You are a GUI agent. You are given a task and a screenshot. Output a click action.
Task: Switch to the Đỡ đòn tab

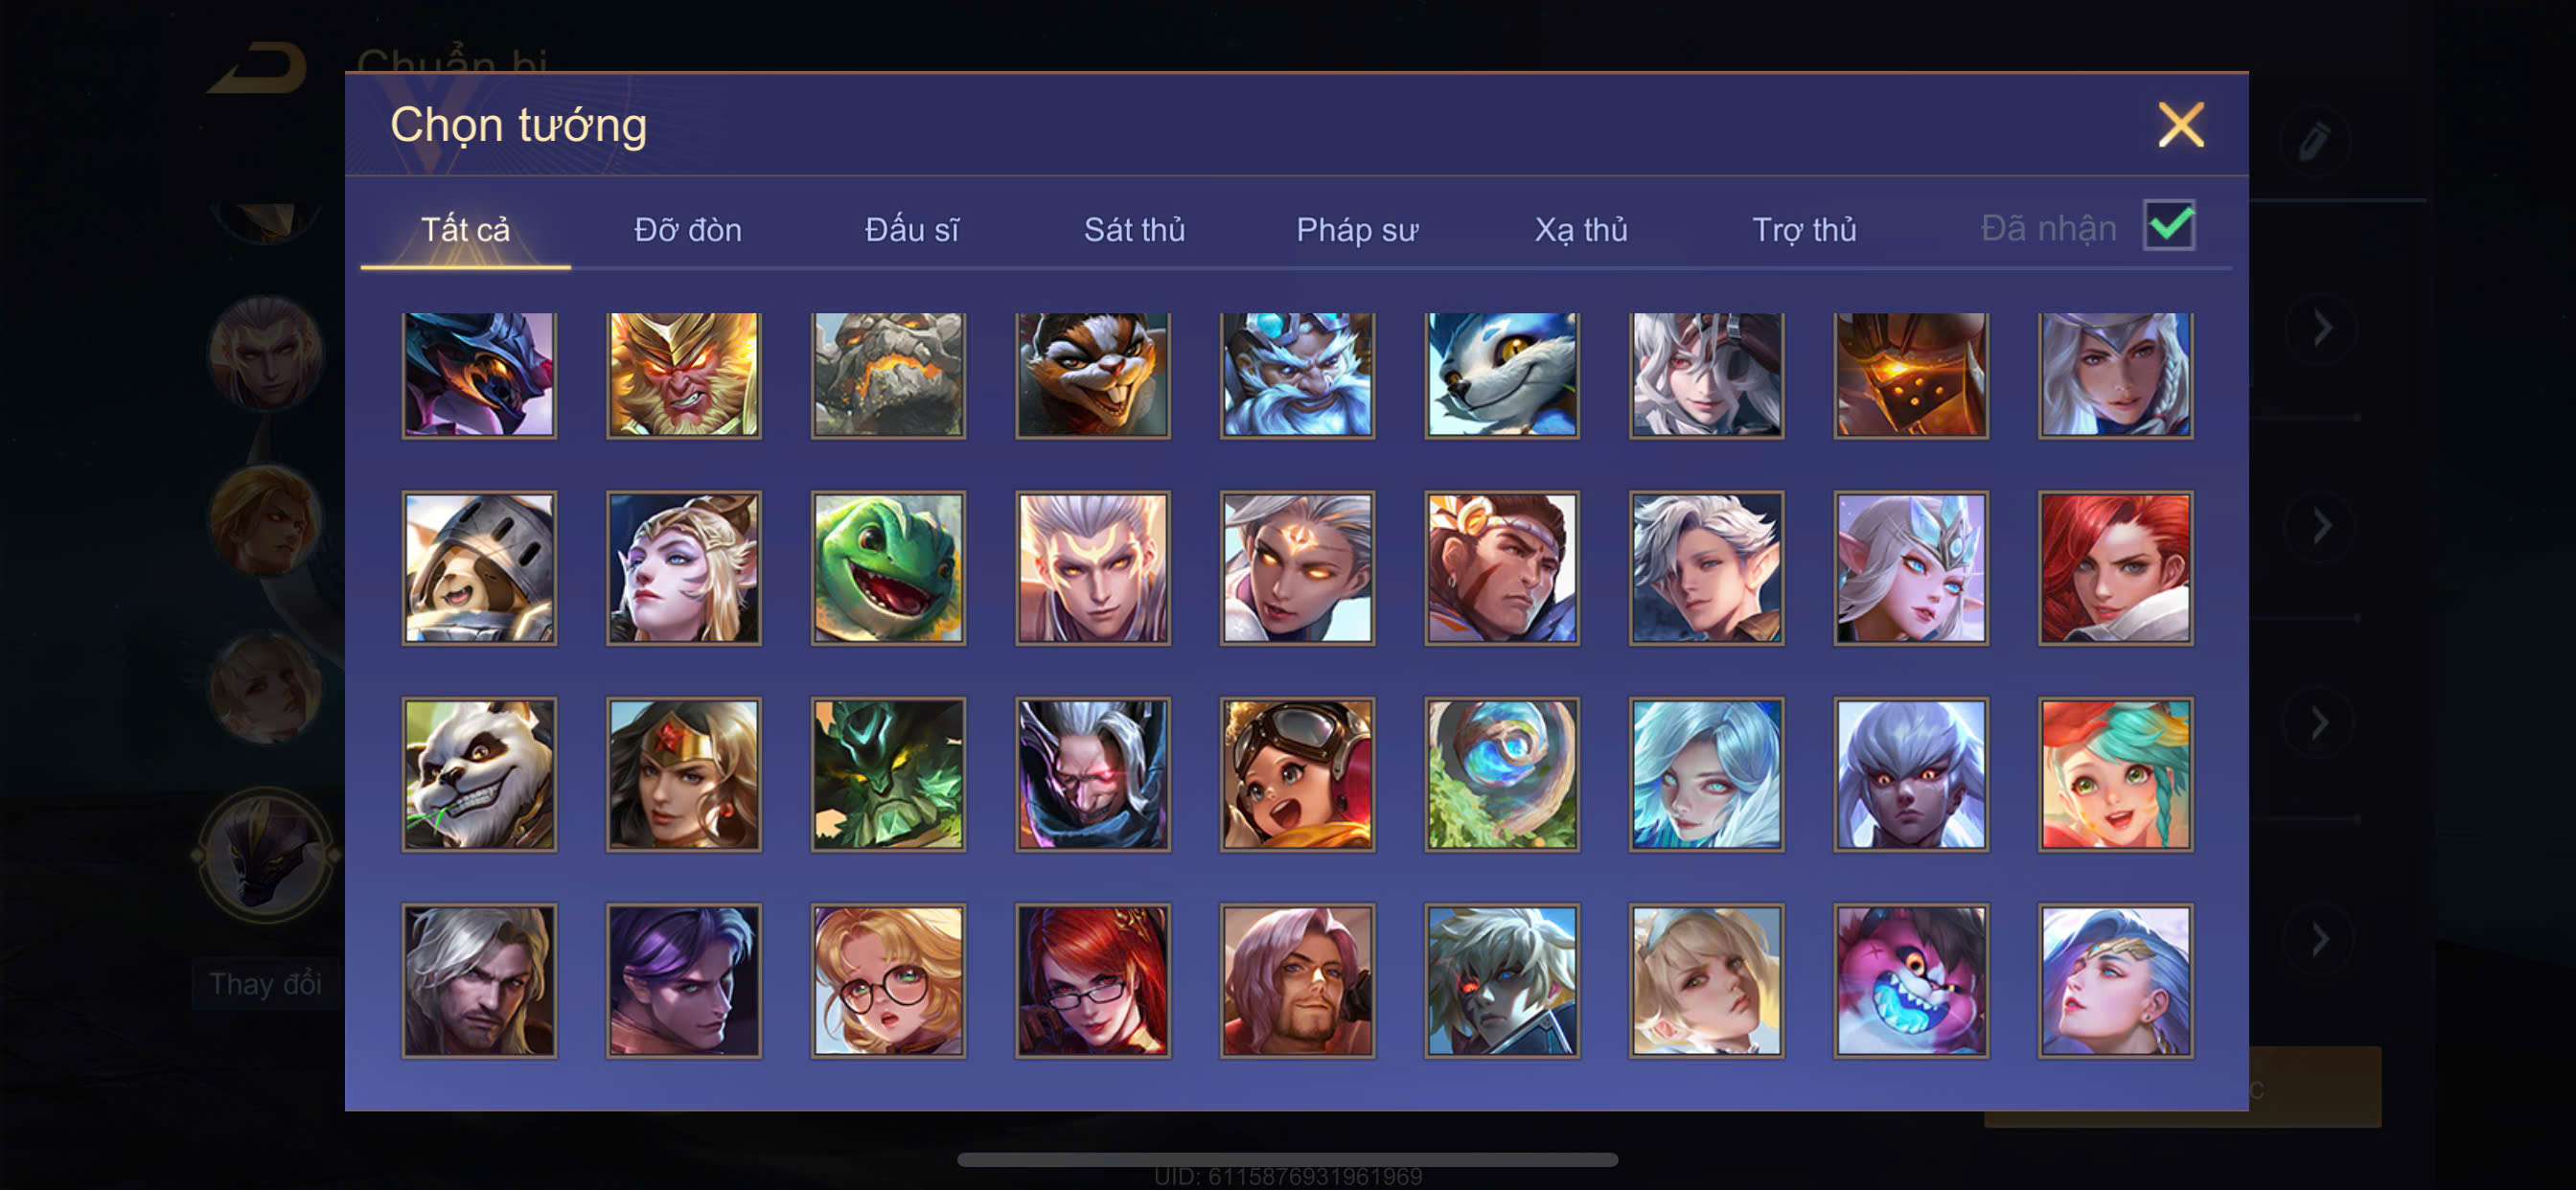pos(688,230)
